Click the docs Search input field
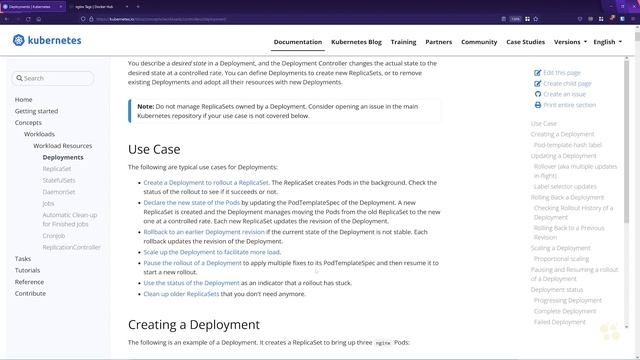 point(53,78)
